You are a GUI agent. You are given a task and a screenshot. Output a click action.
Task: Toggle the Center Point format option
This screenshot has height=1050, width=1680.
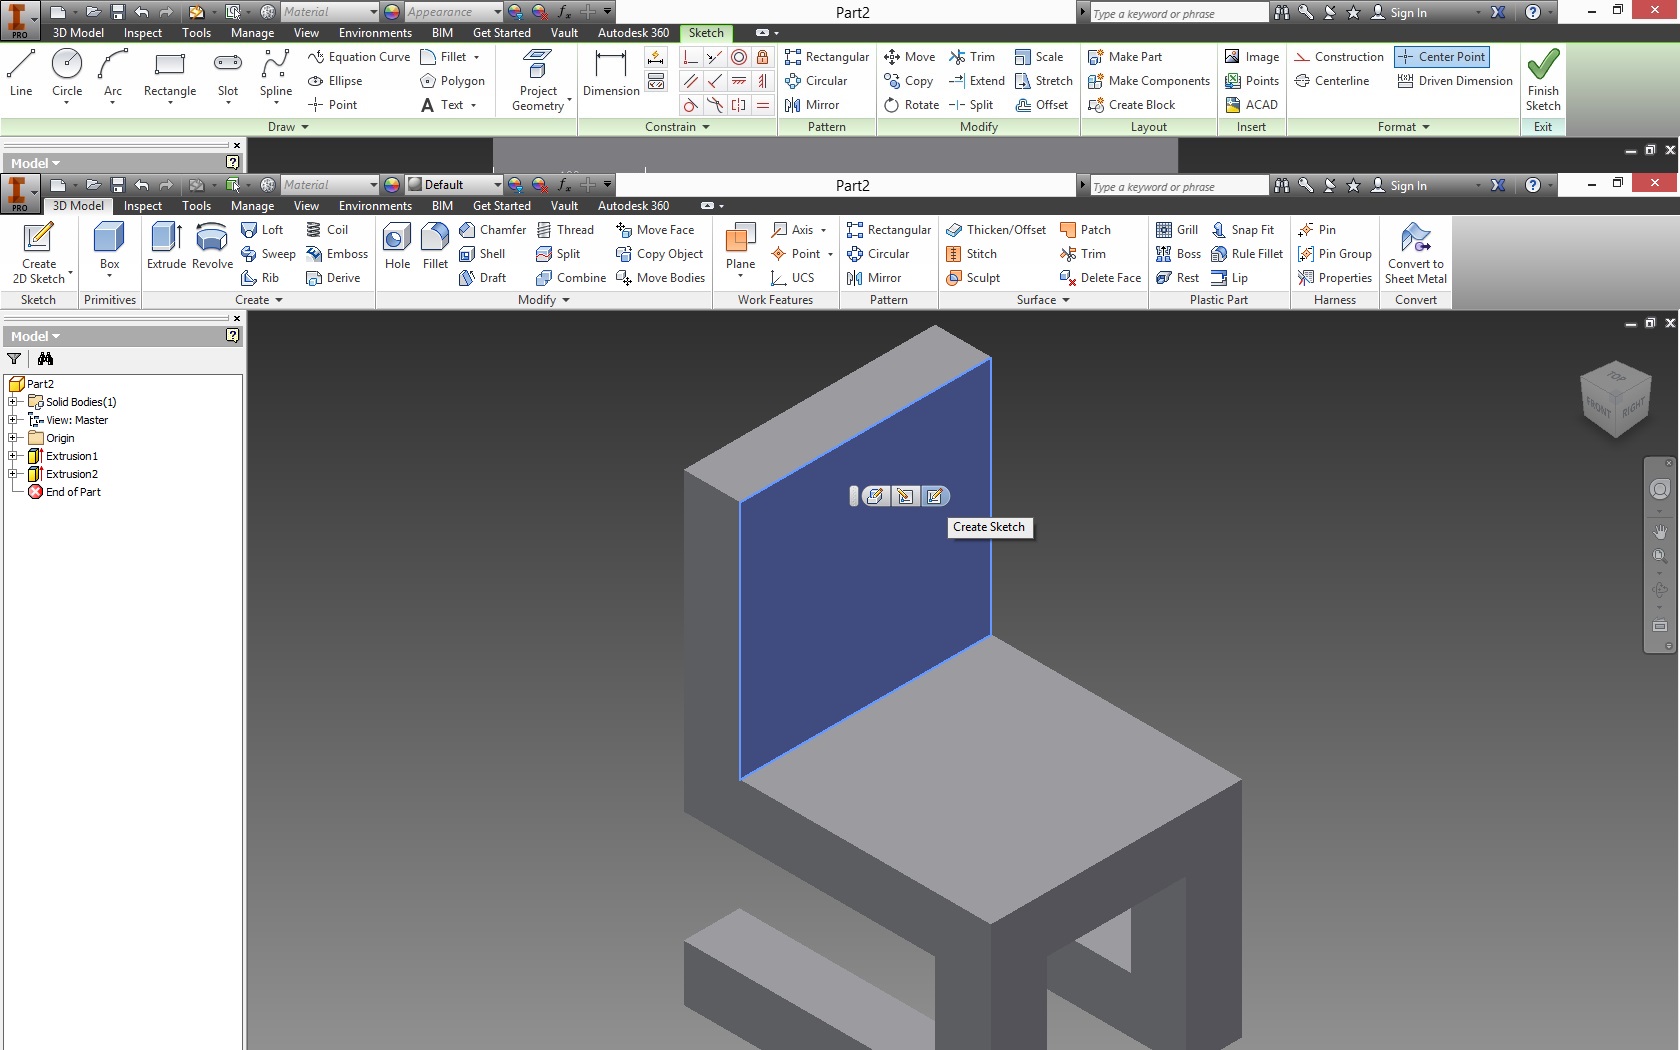(x=1442, y=57)
